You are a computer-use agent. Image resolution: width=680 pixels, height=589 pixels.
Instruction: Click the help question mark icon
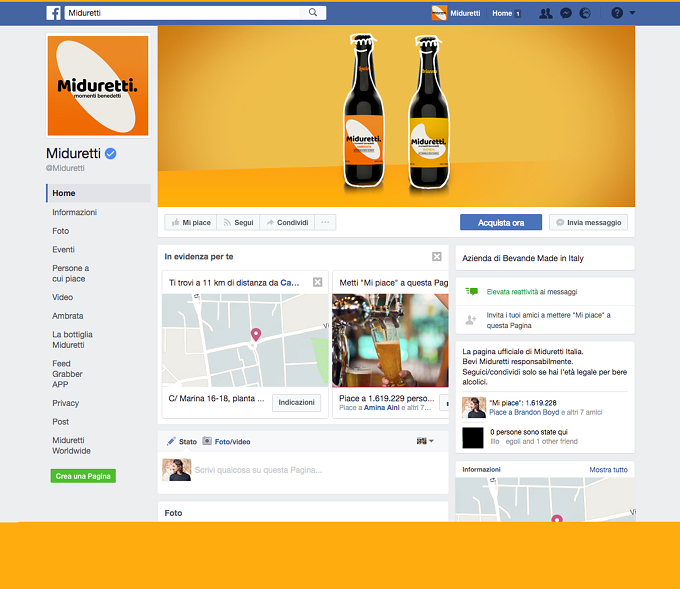click(617, 13)
